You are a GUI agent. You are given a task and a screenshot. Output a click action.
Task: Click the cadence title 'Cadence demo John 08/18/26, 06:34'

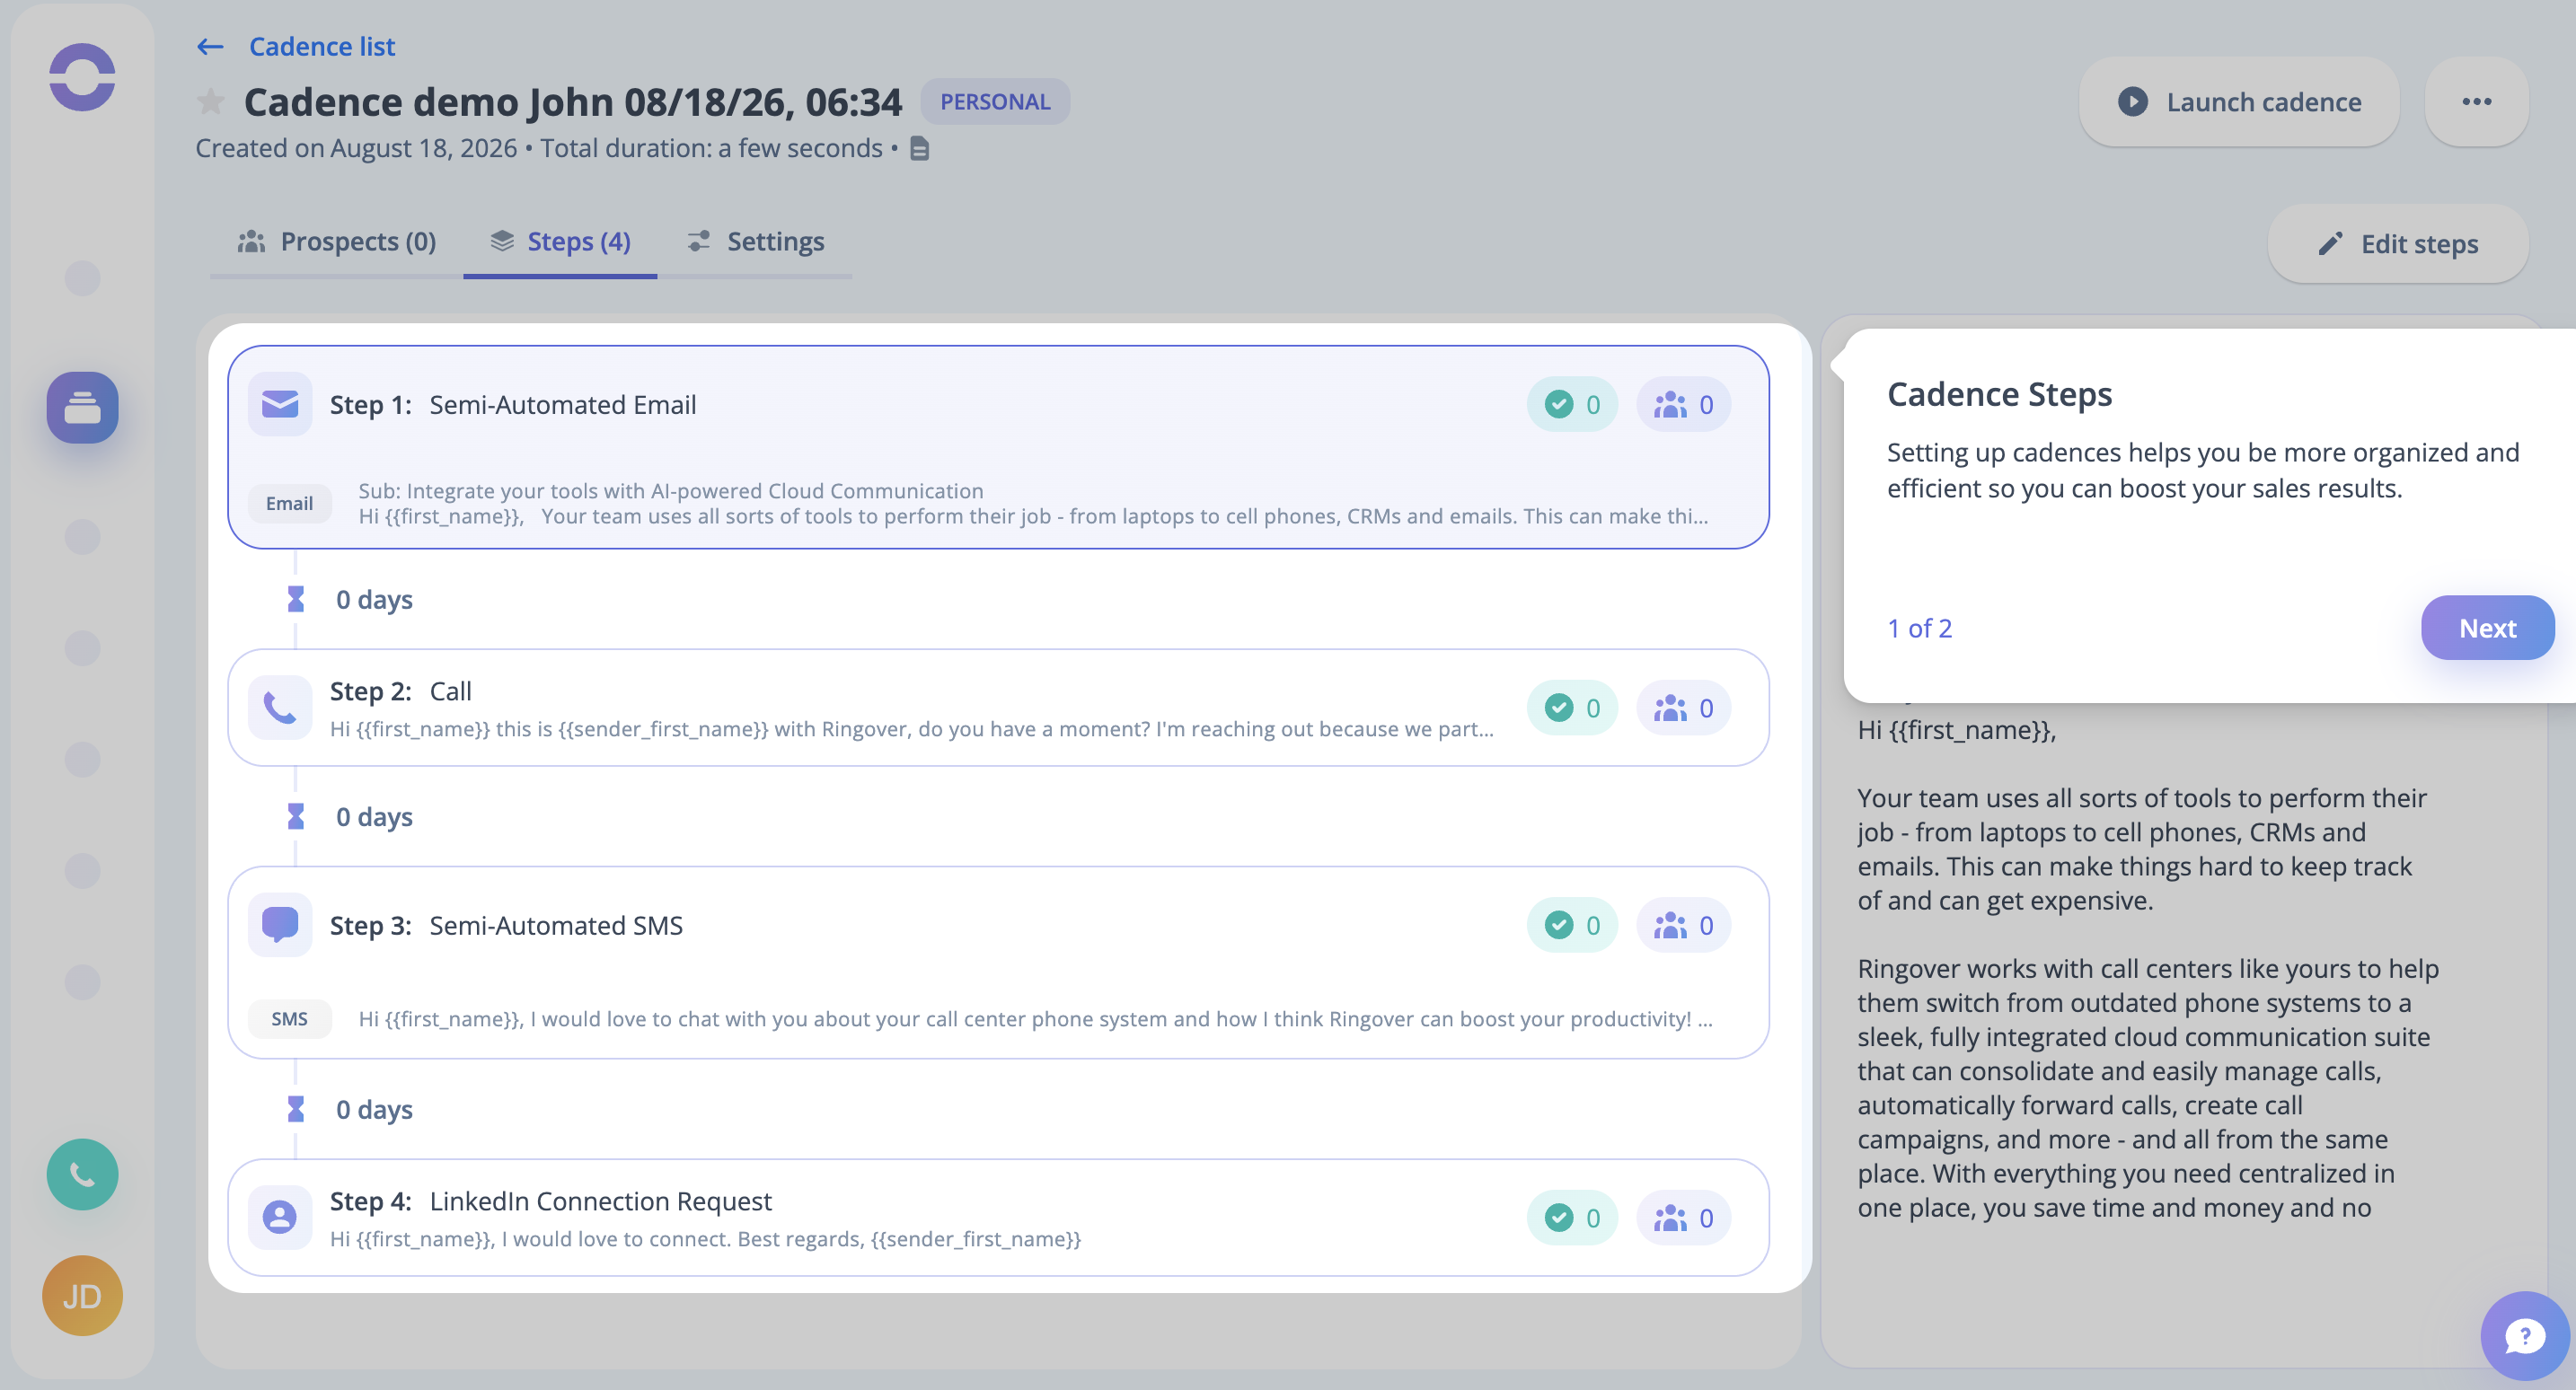[573, 102]
